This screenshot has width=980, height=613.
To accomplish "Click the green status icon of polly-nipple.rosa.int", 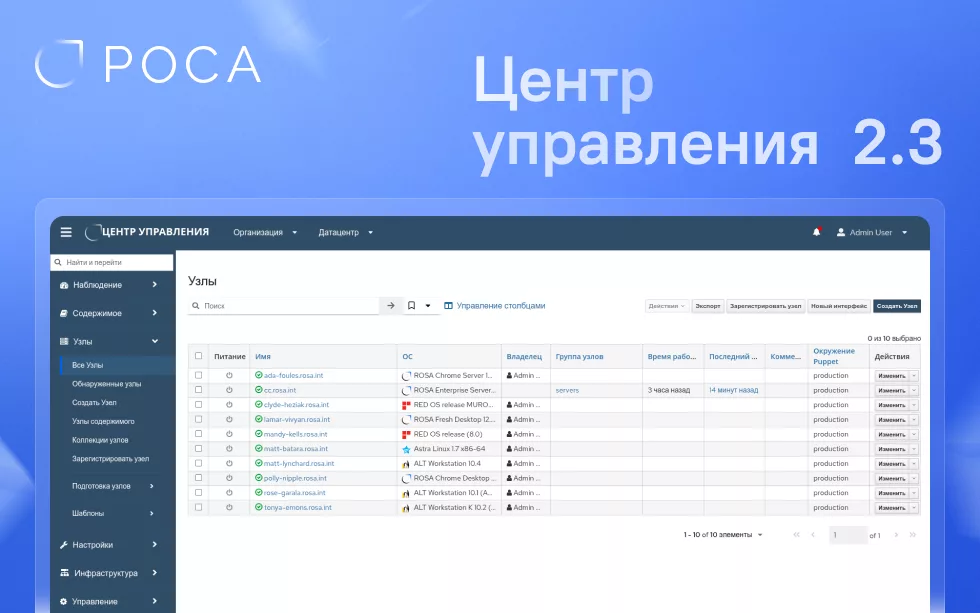I will click(x=258, y=478).
